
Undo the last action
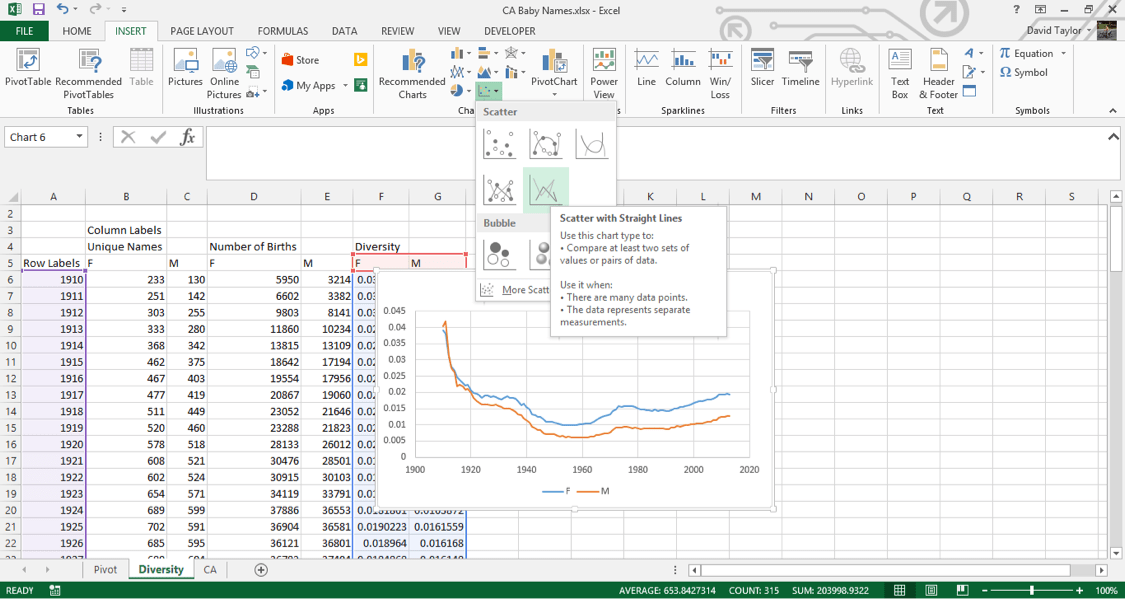pyautogui.click(x=62, y=10)
